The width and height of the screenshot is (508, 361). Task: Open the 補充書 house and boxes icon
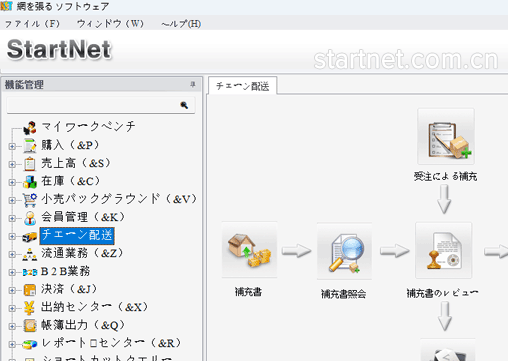pos(250,250)
